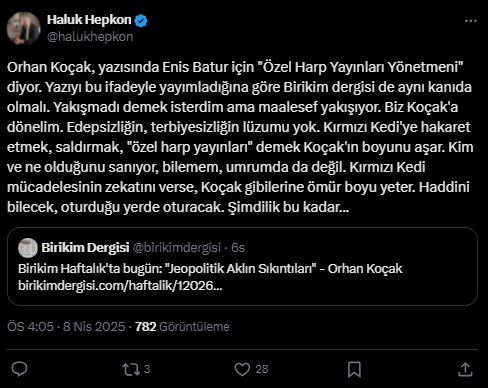Viewport: 488px width, 388px height.
Task: Follow the birikimdergisi.com/haftalik link
Action: point(120,286)
